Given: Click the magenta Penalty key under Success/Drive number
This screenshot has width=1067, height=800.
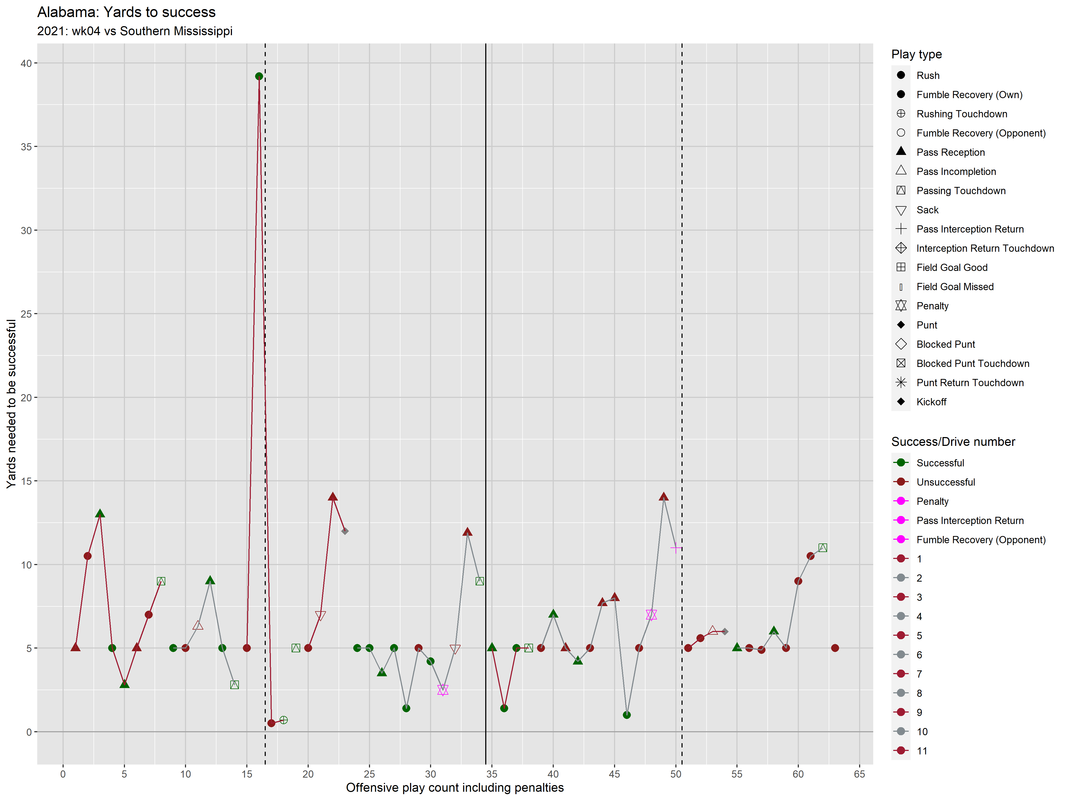Looking at the screenshot, I should [x=901, y=501].
